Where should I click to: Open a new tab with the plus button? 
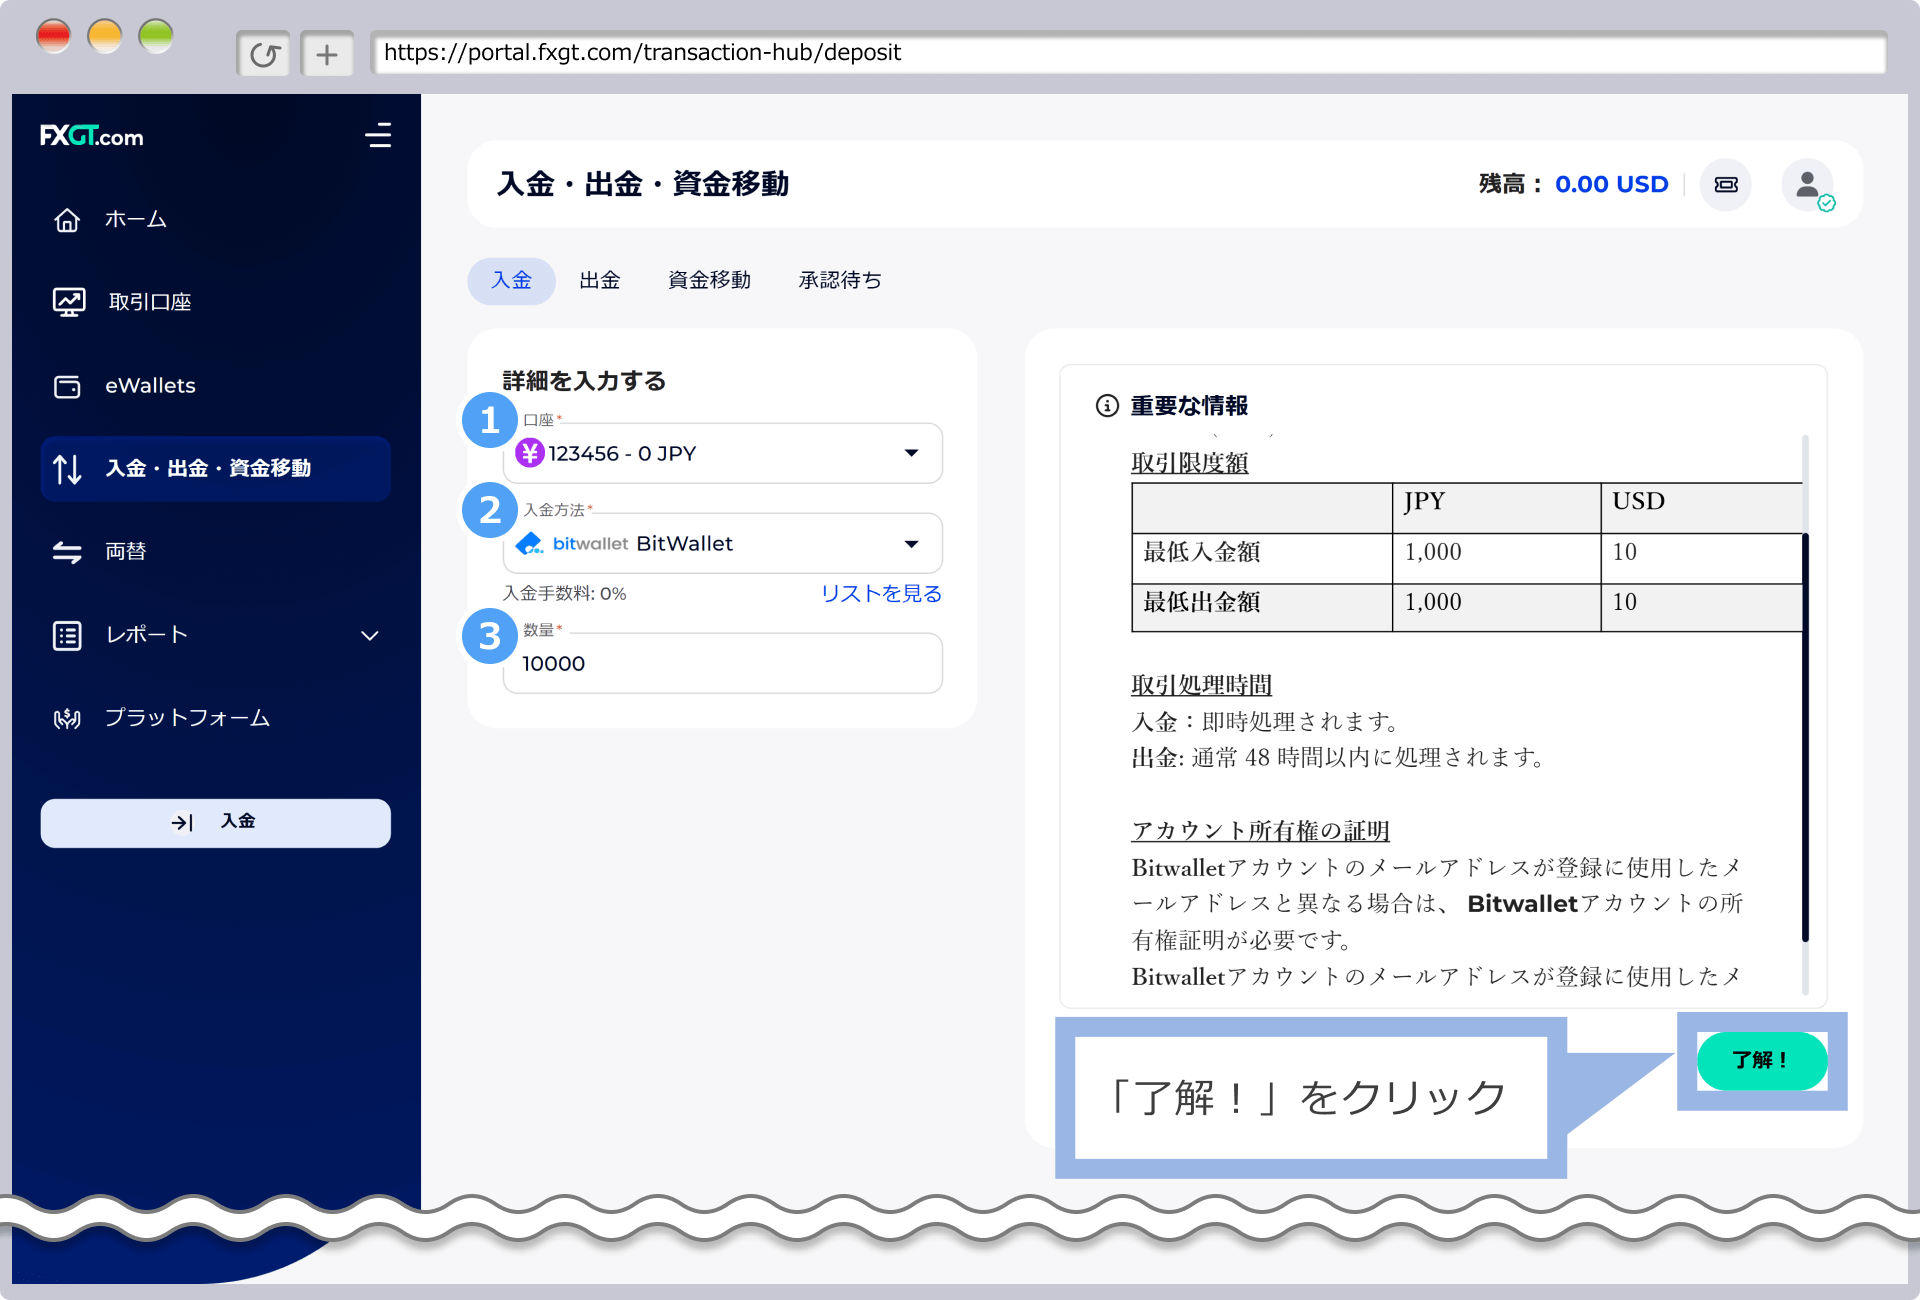click(327, 54)
